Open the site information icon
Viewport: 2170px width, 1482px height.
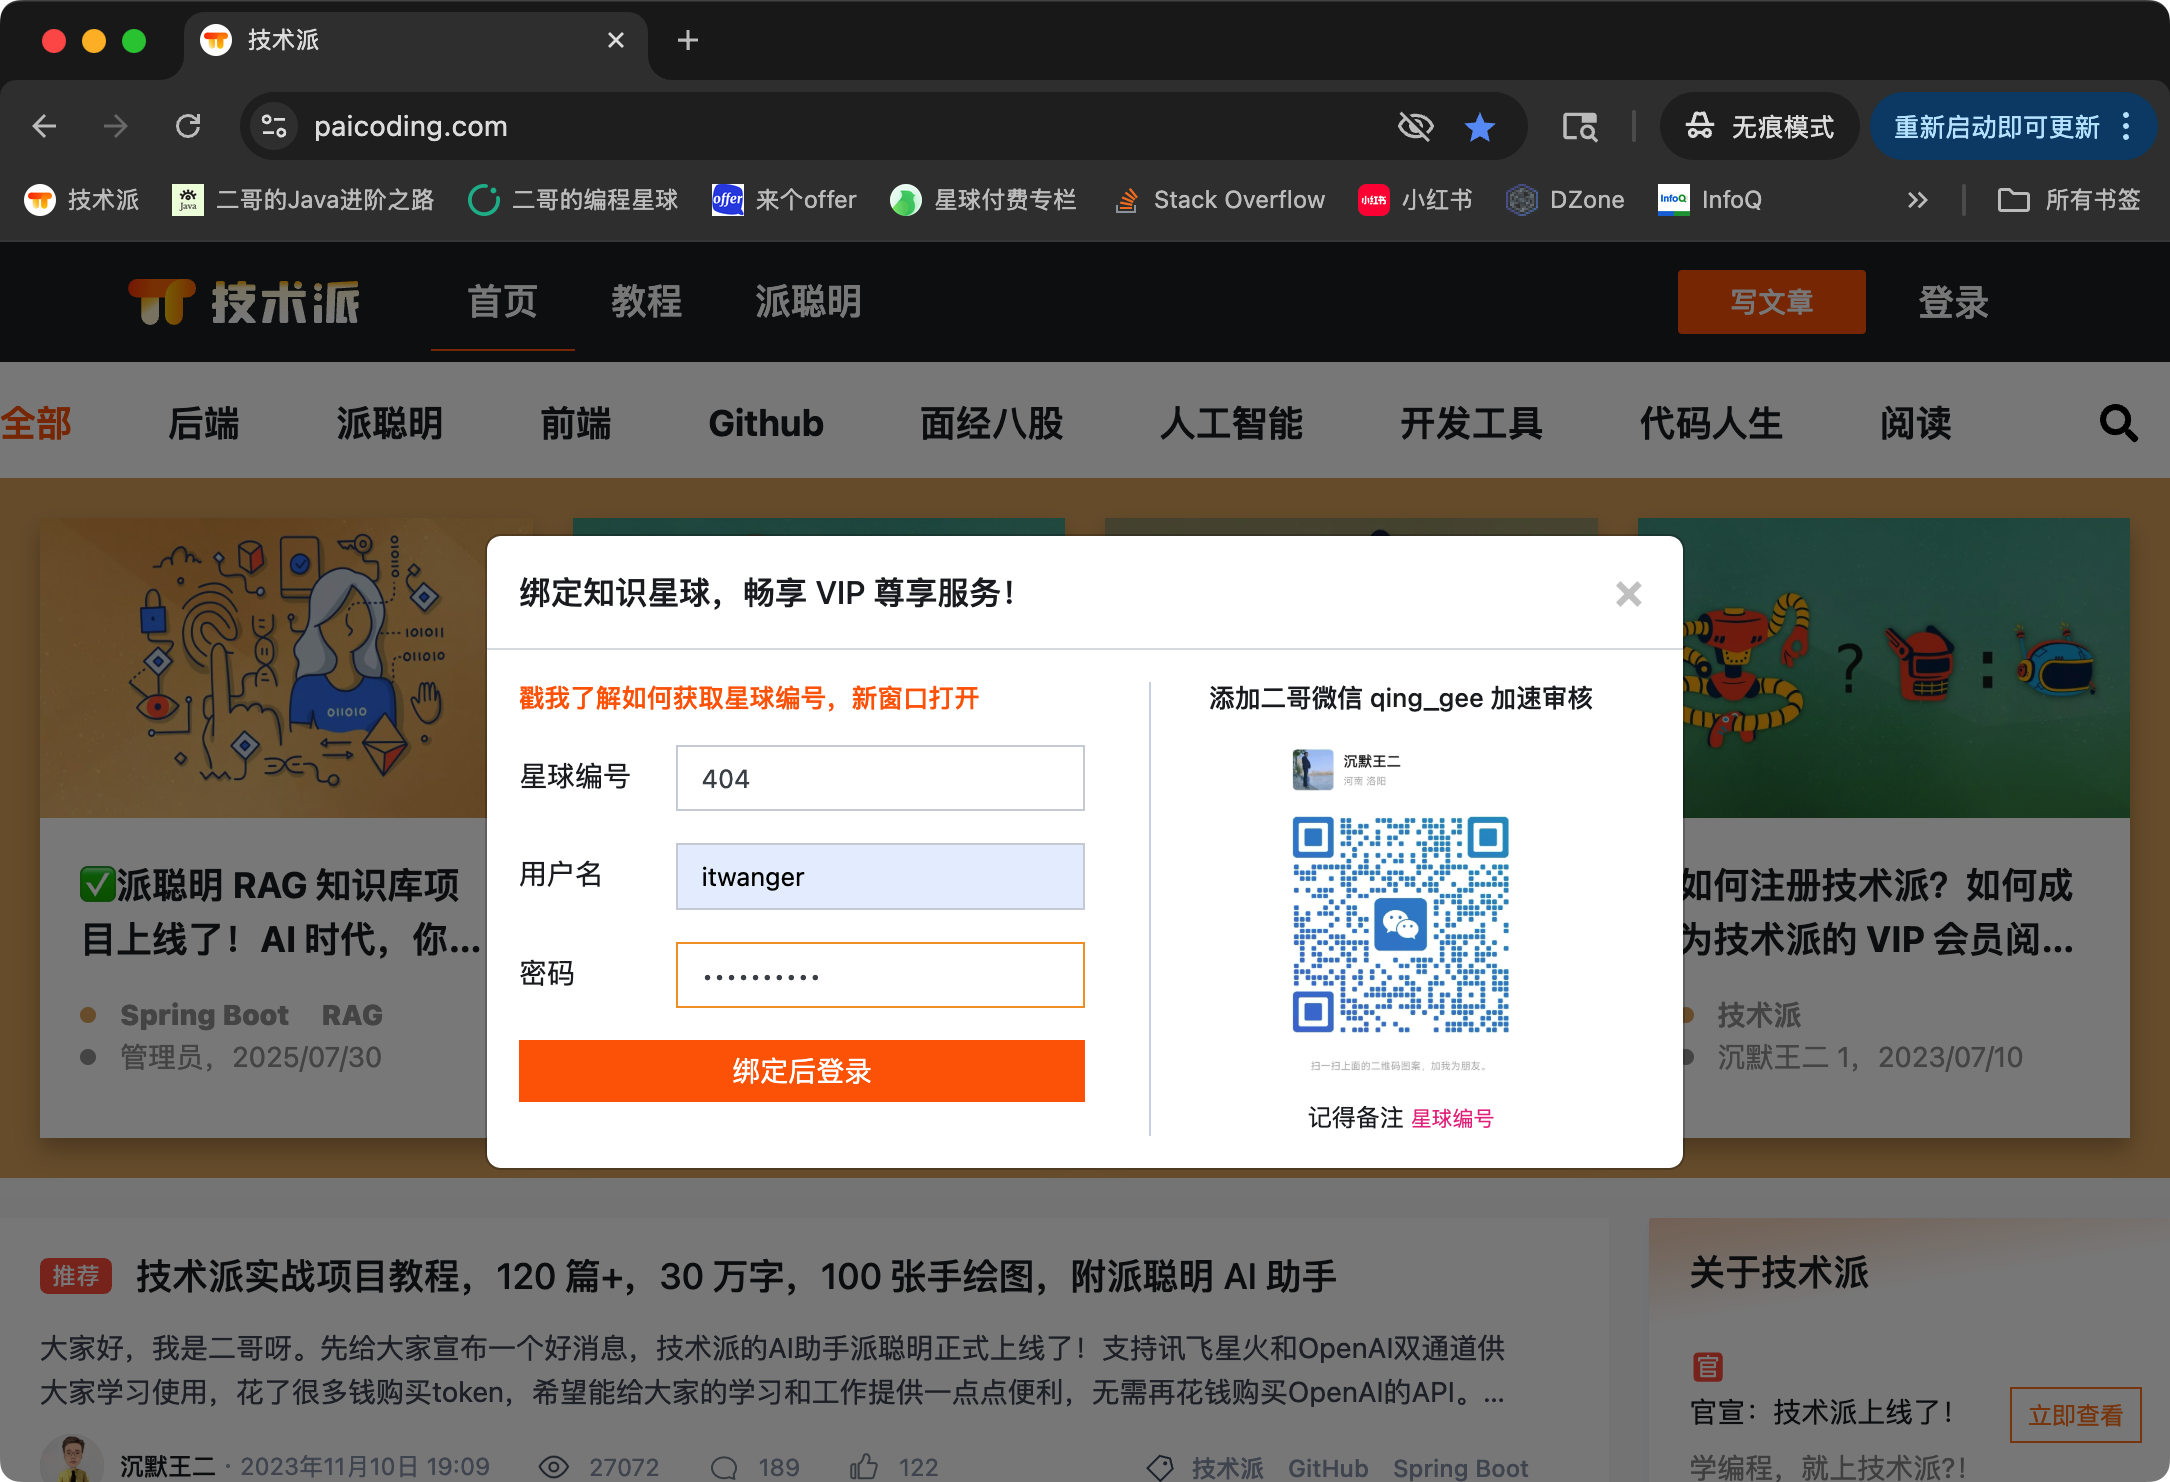point(273,127)
